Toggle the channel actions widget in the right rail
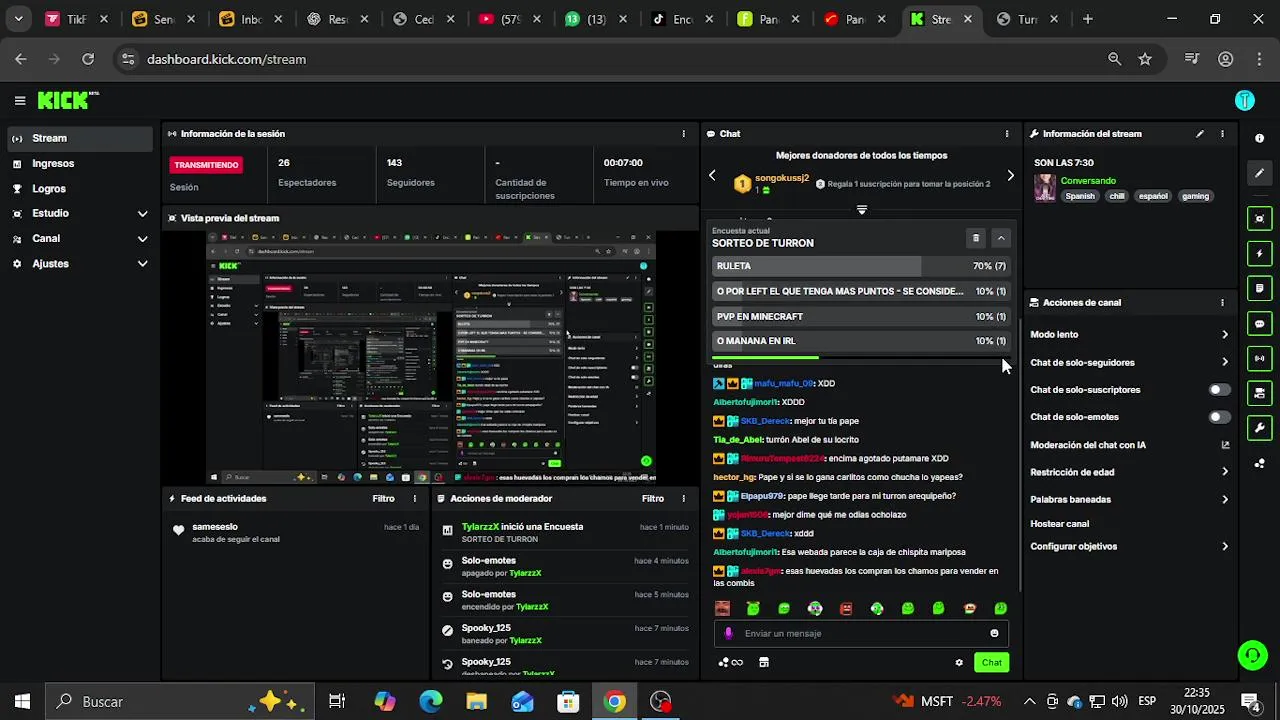 point(1260,393)
